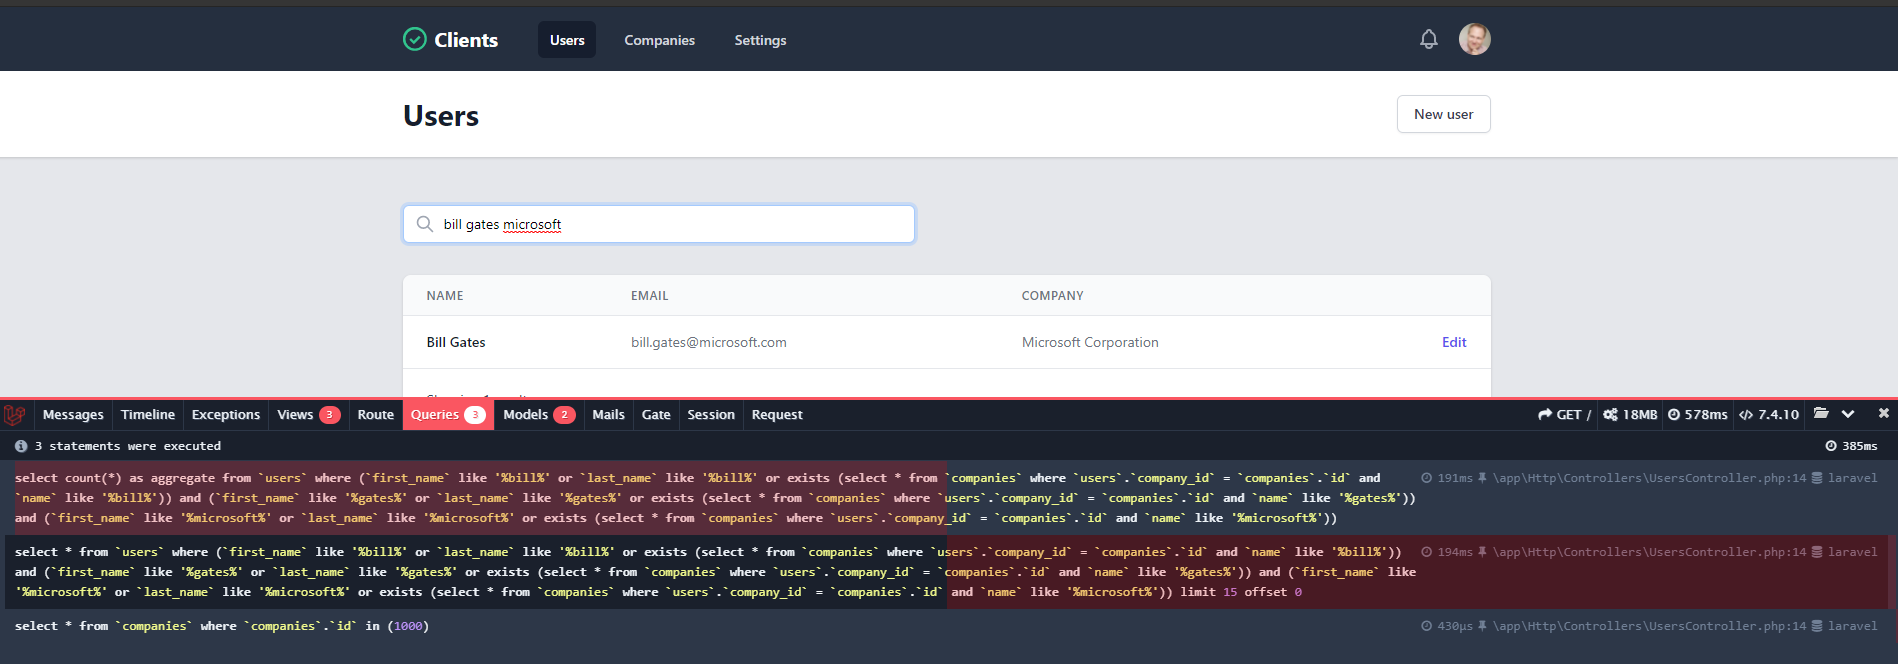
Task: Click database icon on the 194ms query
Action: coord(1817,552)
